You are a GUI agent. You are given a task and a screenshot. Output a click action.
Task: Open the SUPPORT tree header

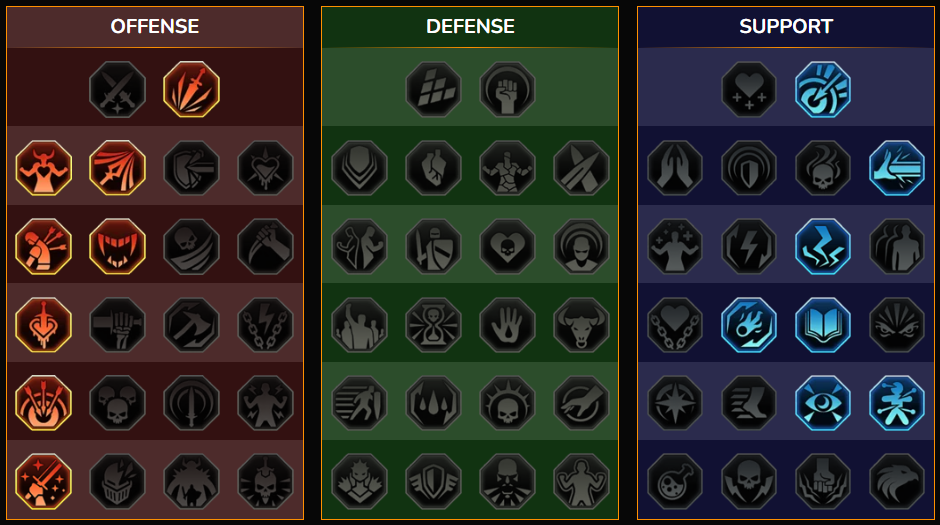click(x=786, y=26)
